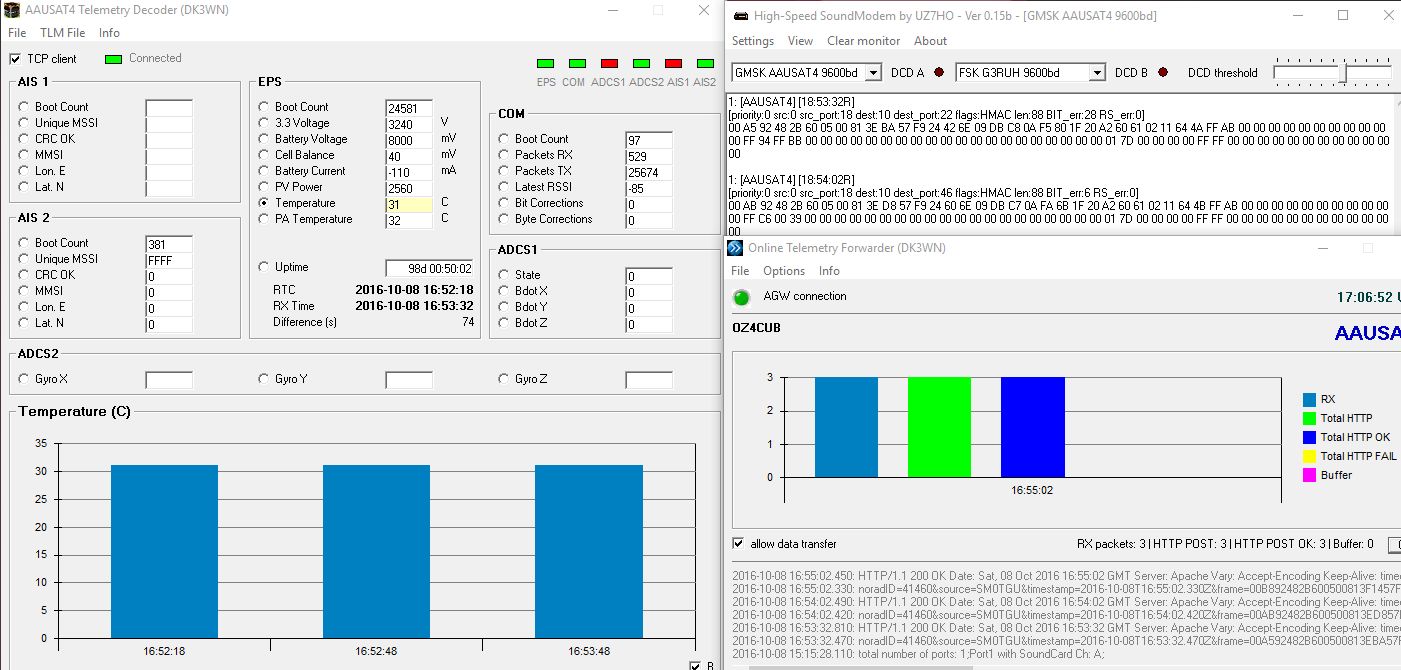Click the SoundModem window title icon
Screen dimensions: 1401x670
pos(740,16)
